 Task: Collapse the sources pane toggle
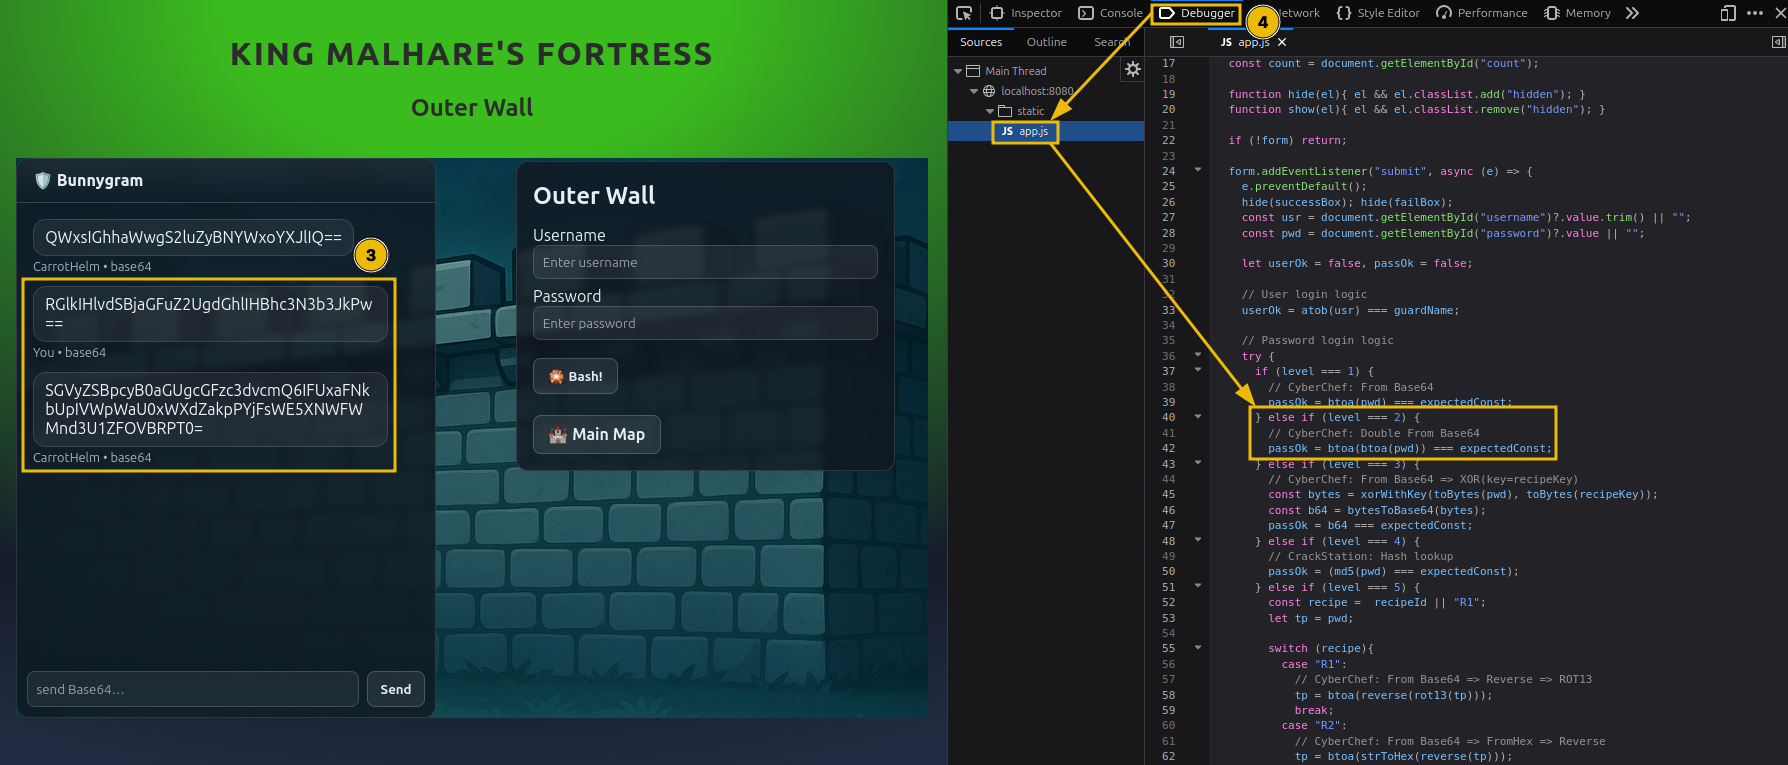click(1177, 42)
